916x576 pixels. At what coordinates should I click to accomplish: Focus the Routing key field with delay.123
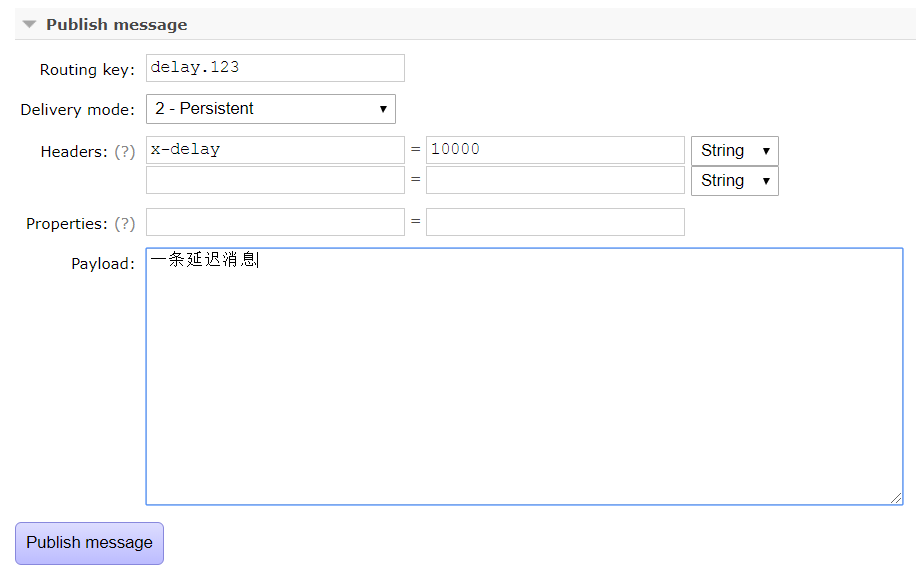pyautogui.click(x=275, y=68)
